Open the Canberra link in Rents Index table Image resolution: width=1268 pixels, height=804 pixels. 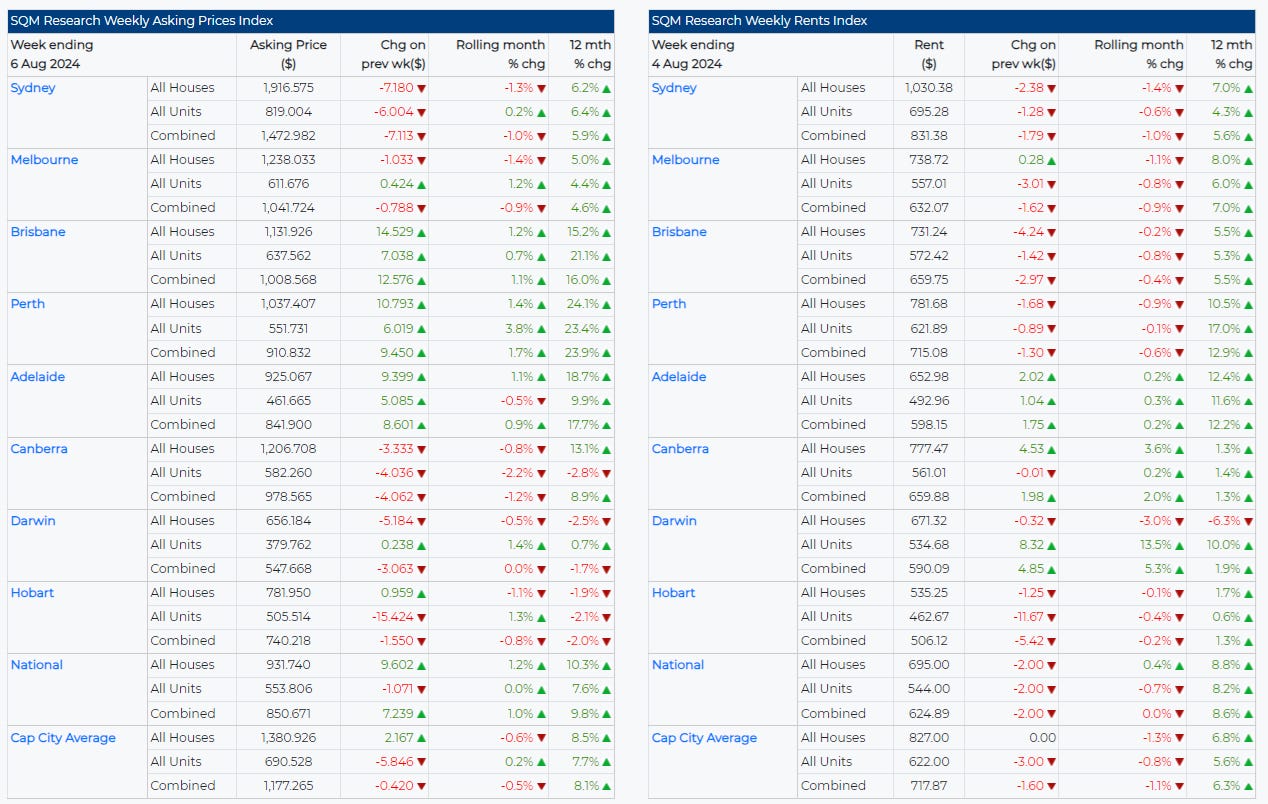(x=681, y=449)
